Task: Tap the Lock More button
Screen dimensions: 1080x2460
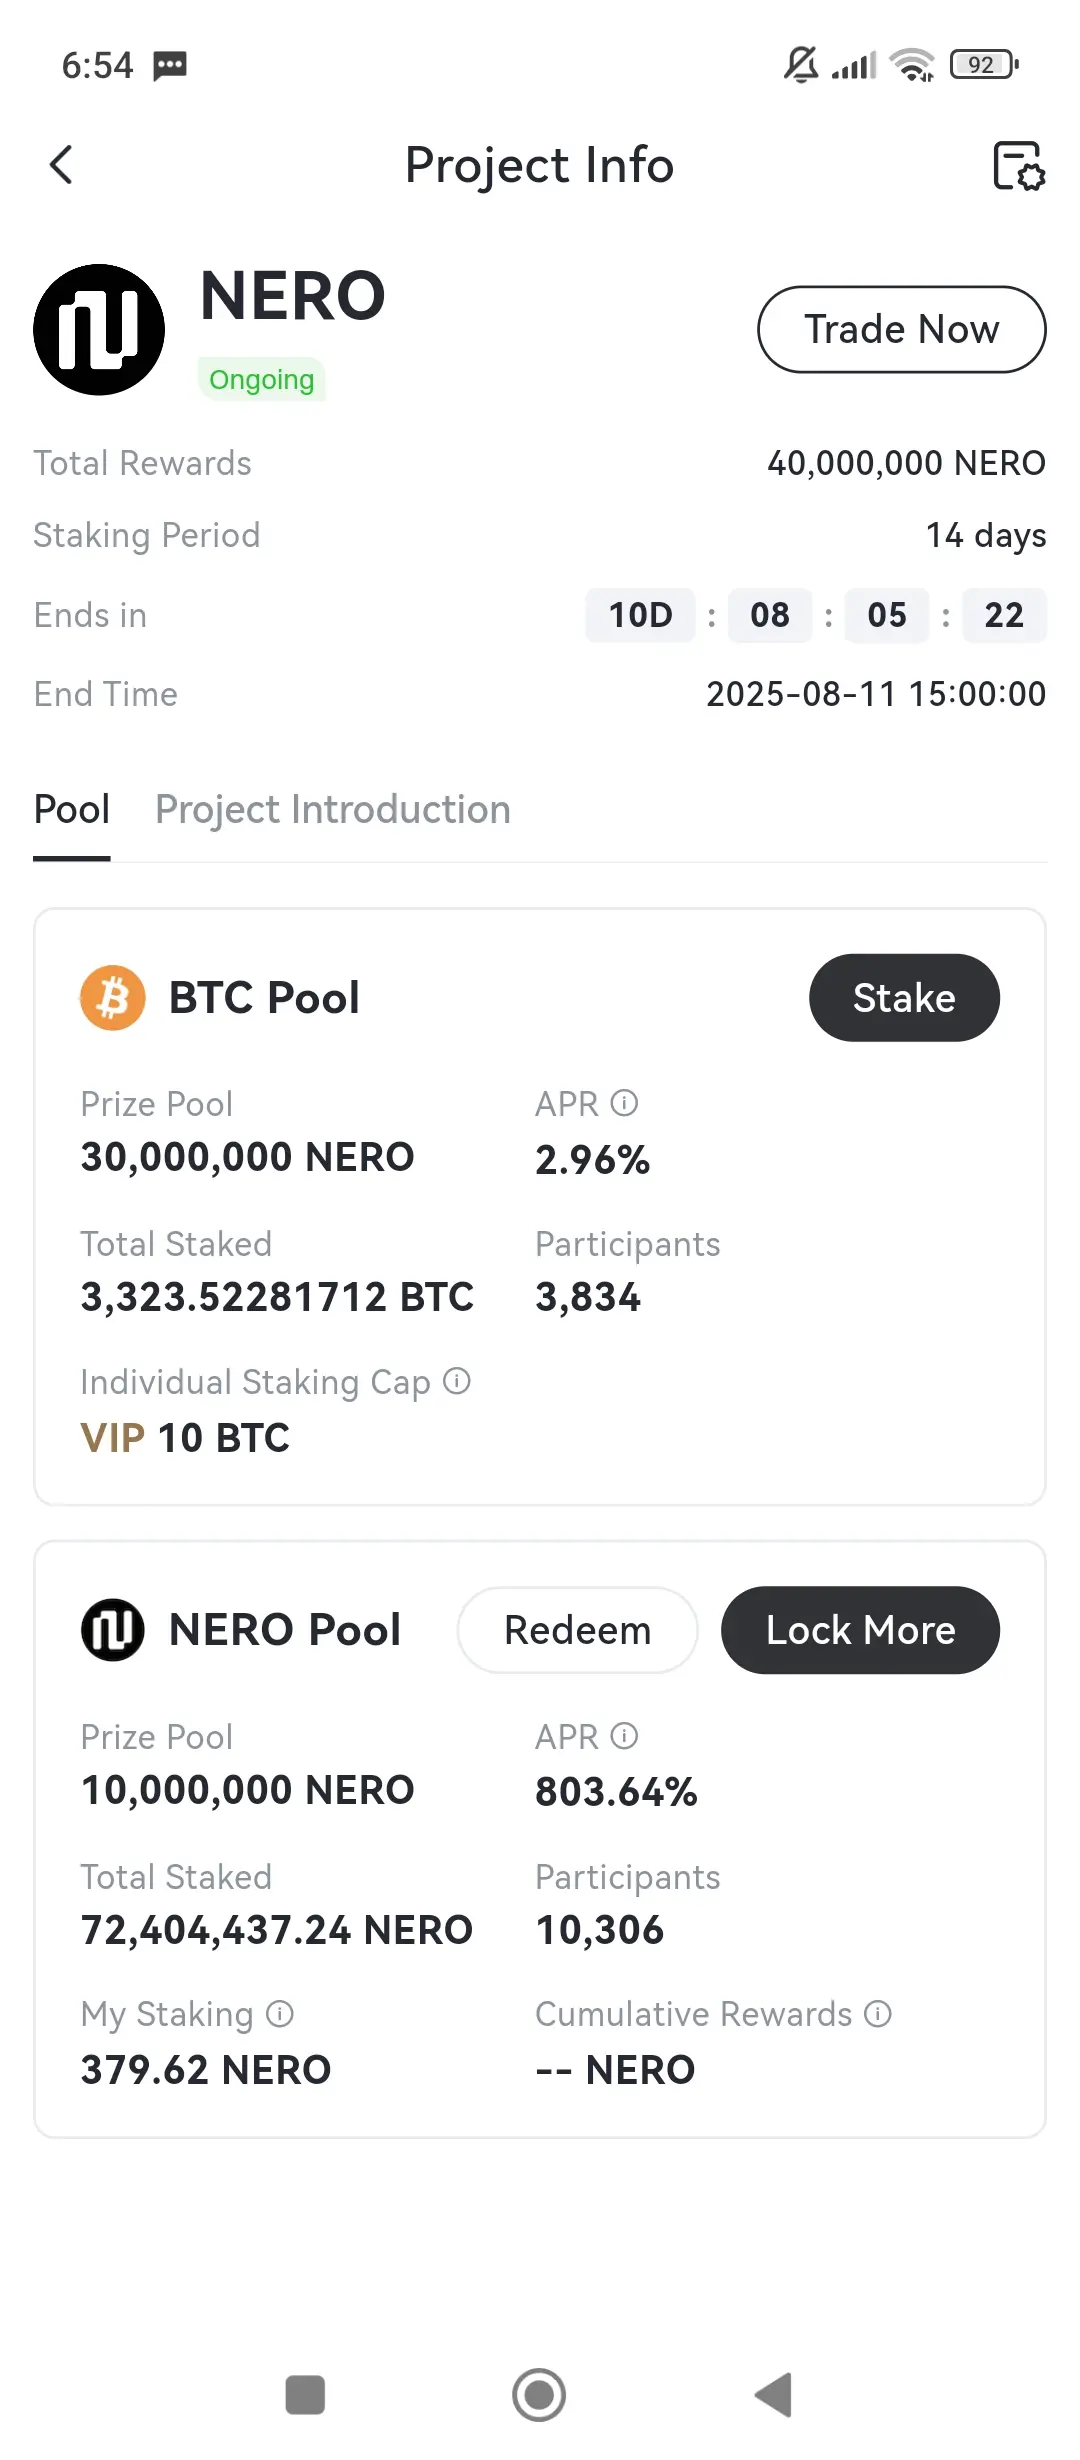Action: [860, 1630]
